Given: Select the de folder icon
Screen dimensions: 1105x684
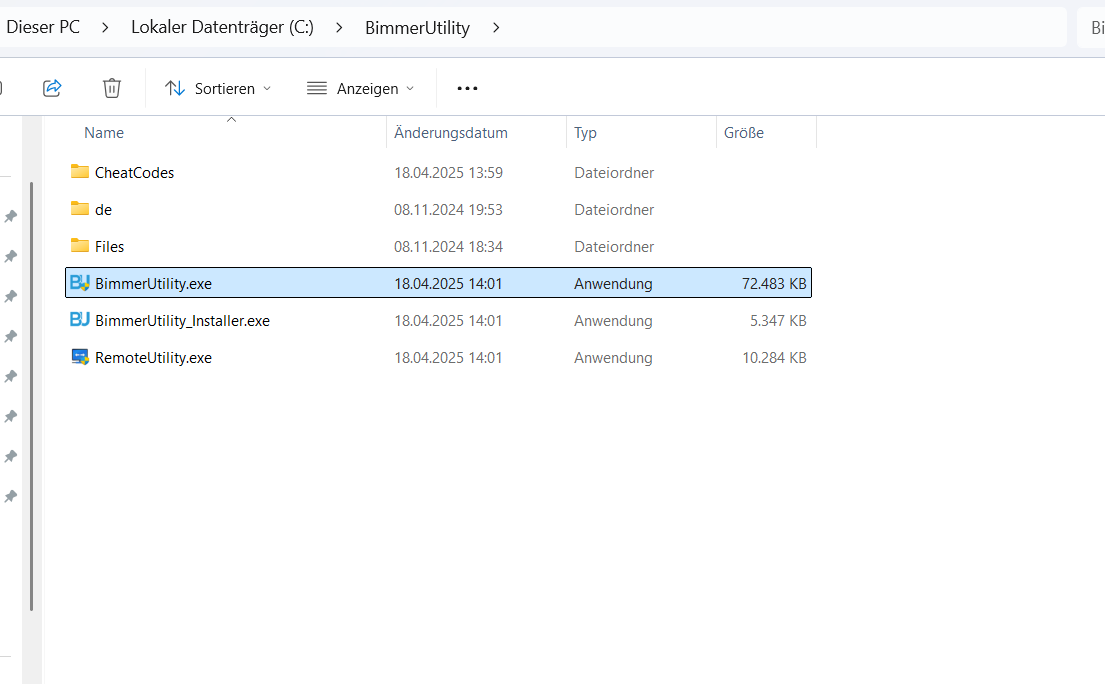Looking at the screenshot, I should click(x=80, y=209).
